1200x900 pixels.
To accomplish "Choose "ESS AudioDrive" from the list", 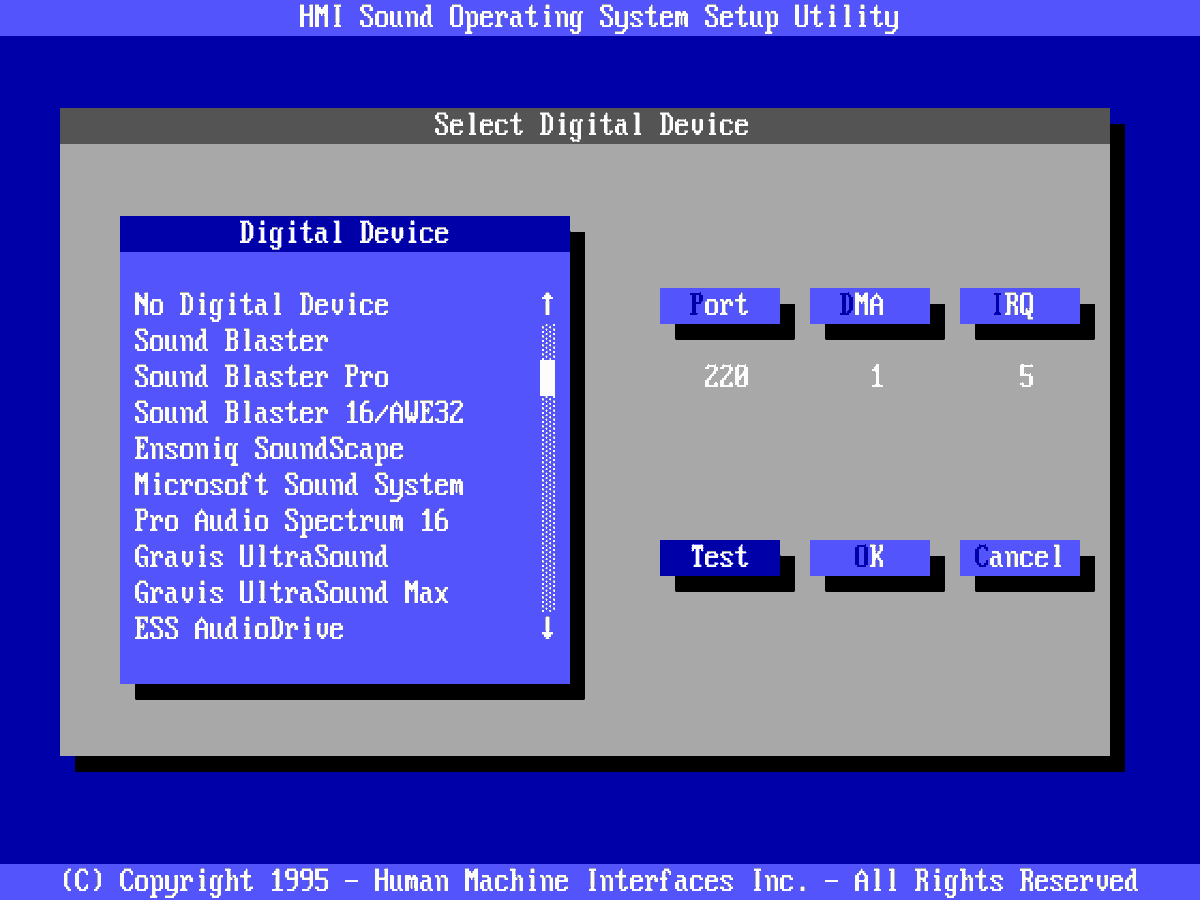I will (x=239, y=628).
